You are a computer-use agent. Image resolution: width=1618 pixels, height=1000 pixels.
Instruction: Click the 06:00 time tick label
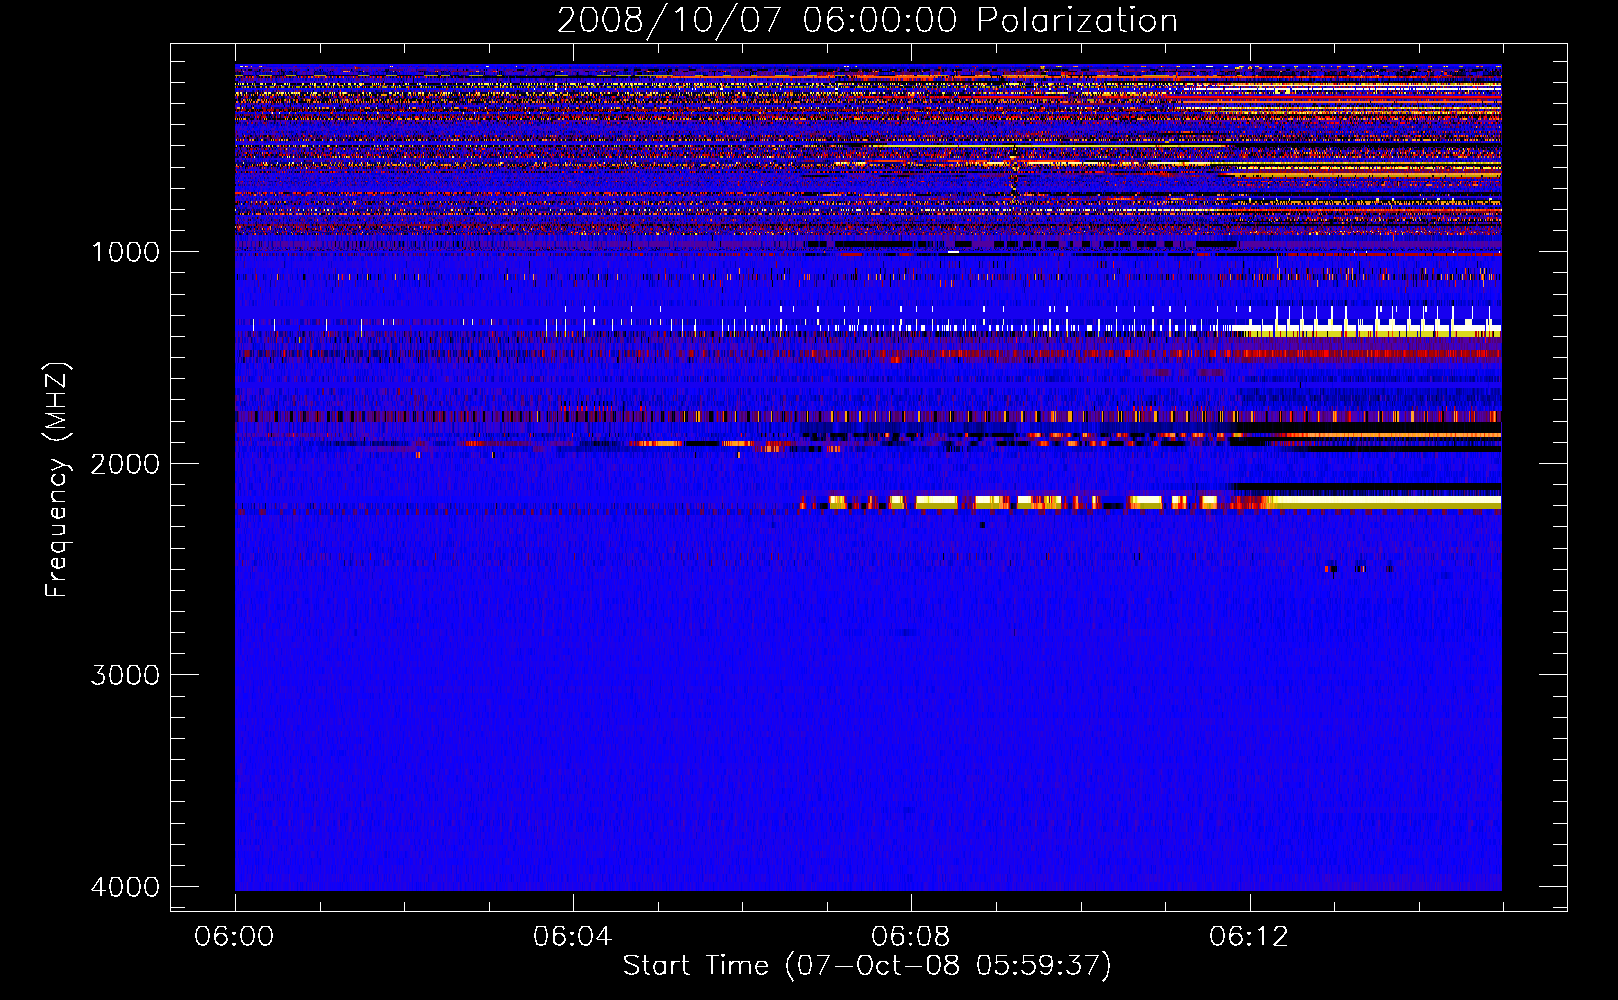tap(234, 937)
